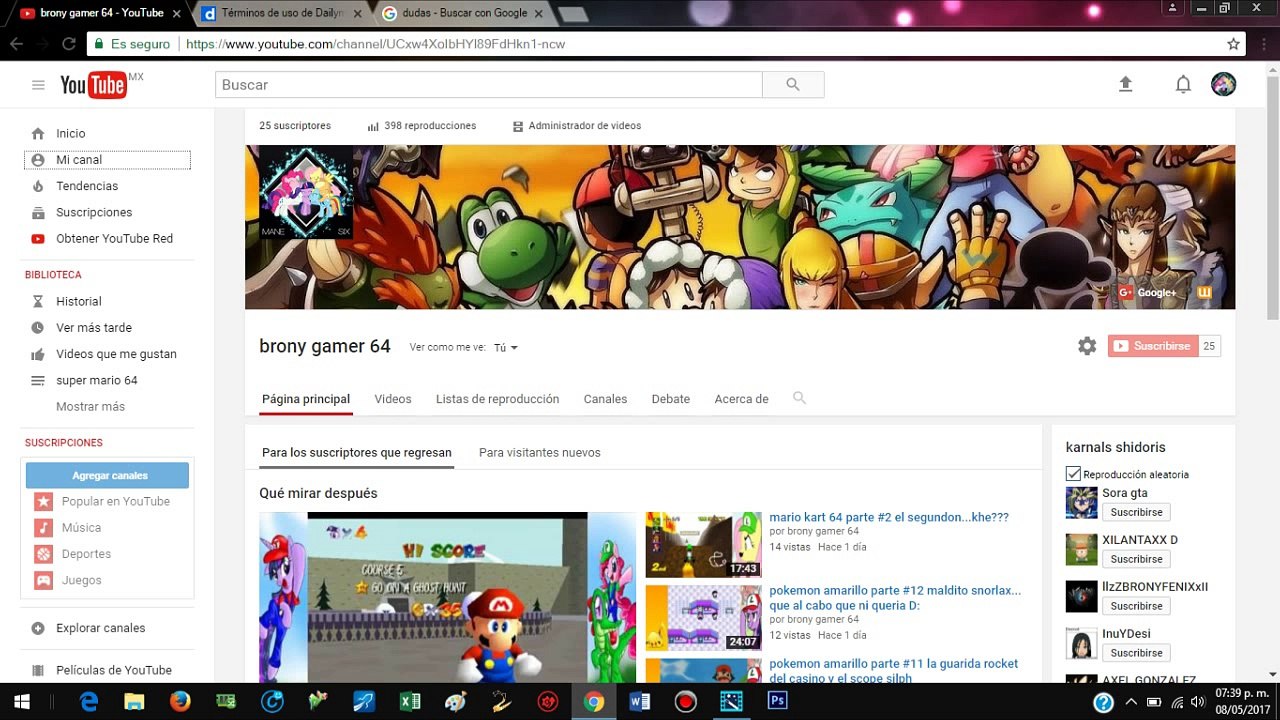
Task: Open Word from the taskbar
Action: pyautogui.click(x=640, y=702)
